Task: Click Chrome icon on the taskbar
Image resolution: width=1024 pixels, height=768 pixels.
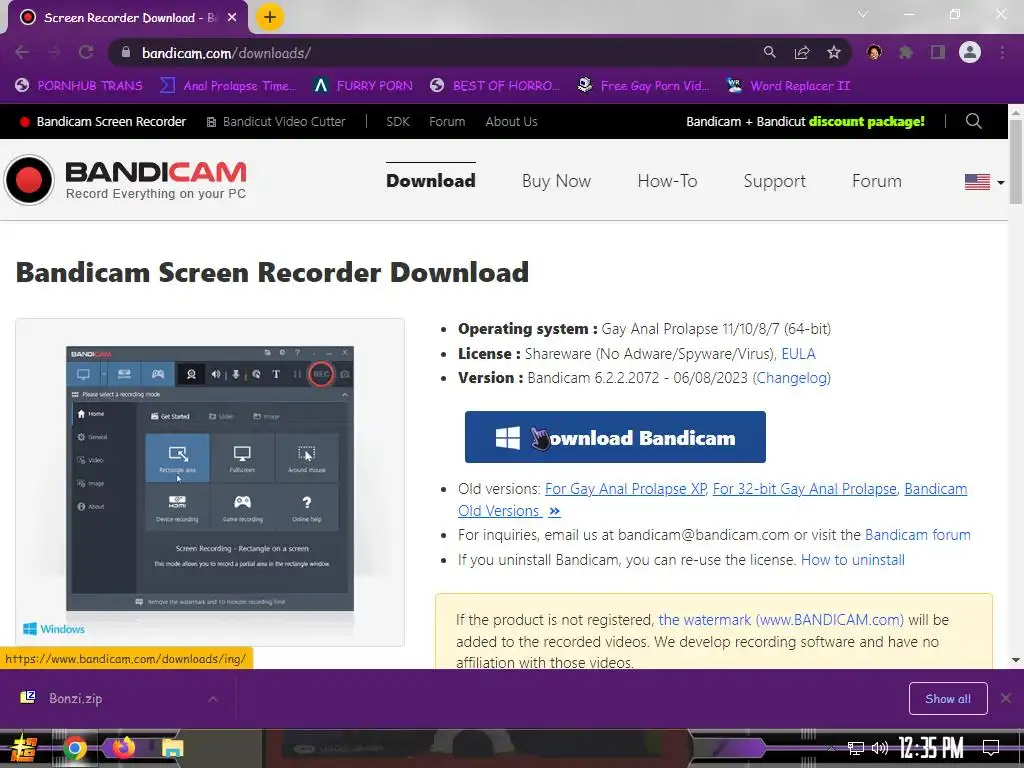Action: (x=74, y=748)
